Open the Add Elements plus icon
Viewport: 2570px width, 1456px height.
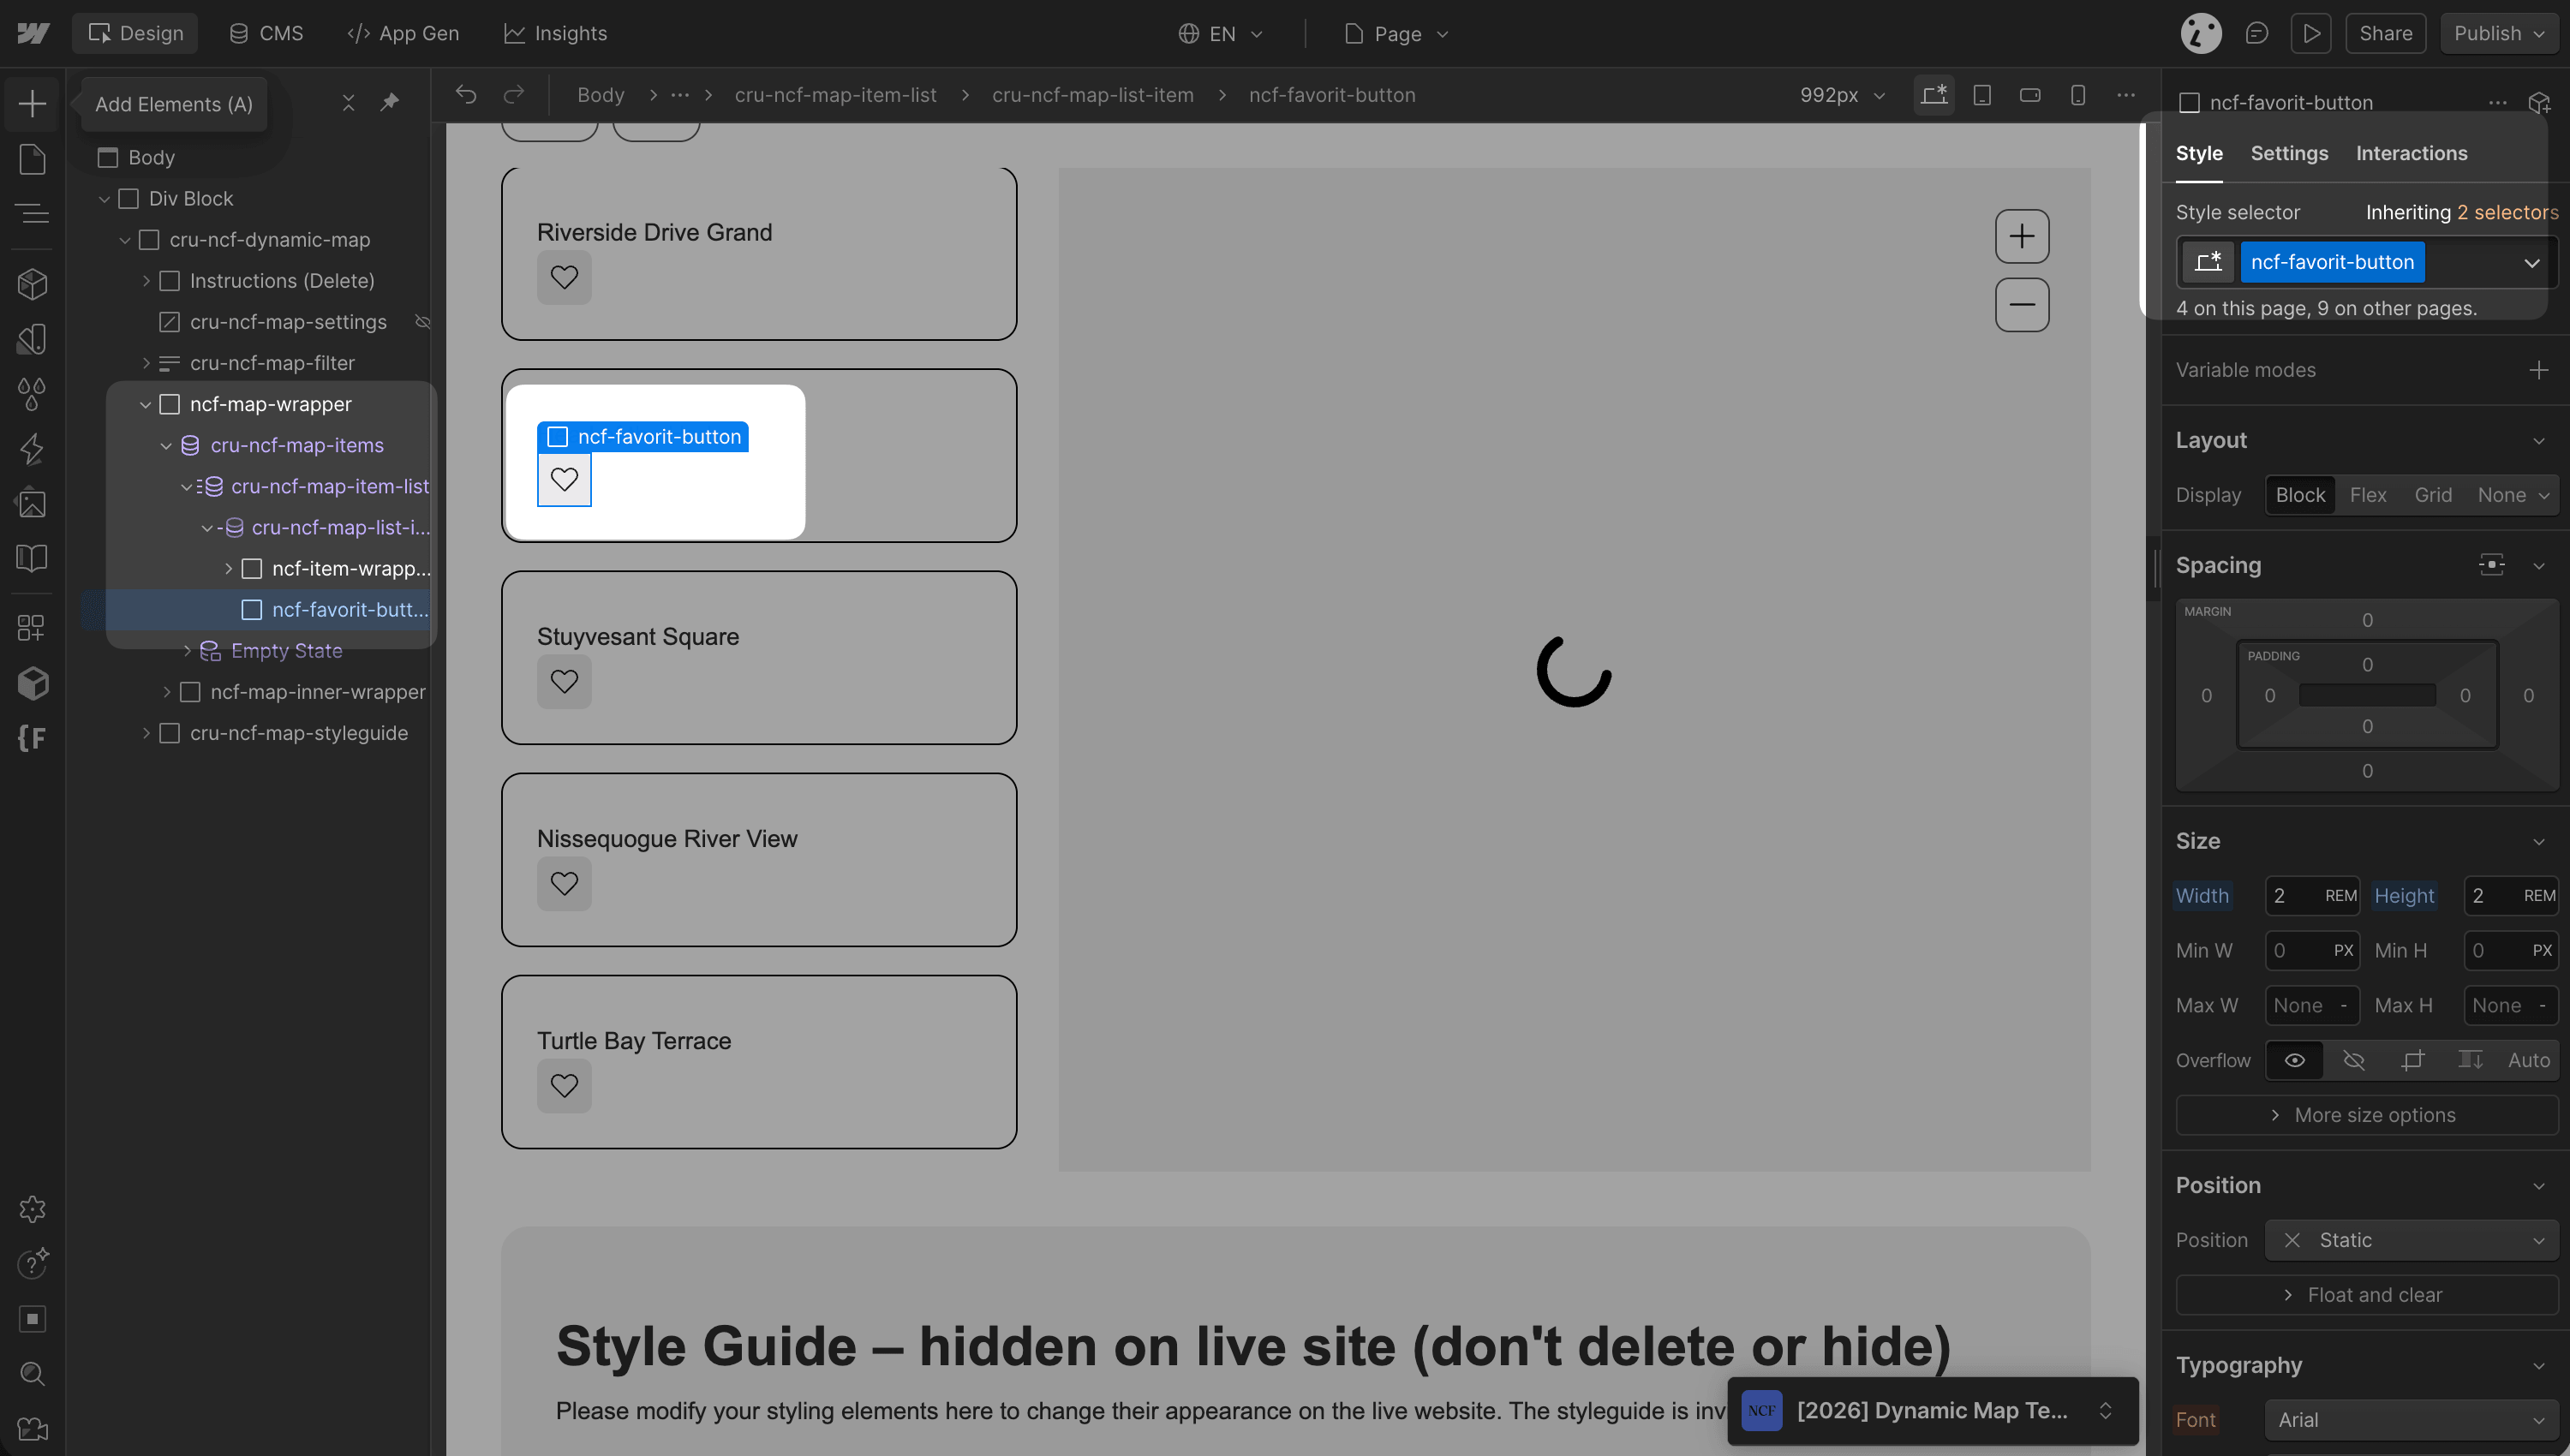32,104
